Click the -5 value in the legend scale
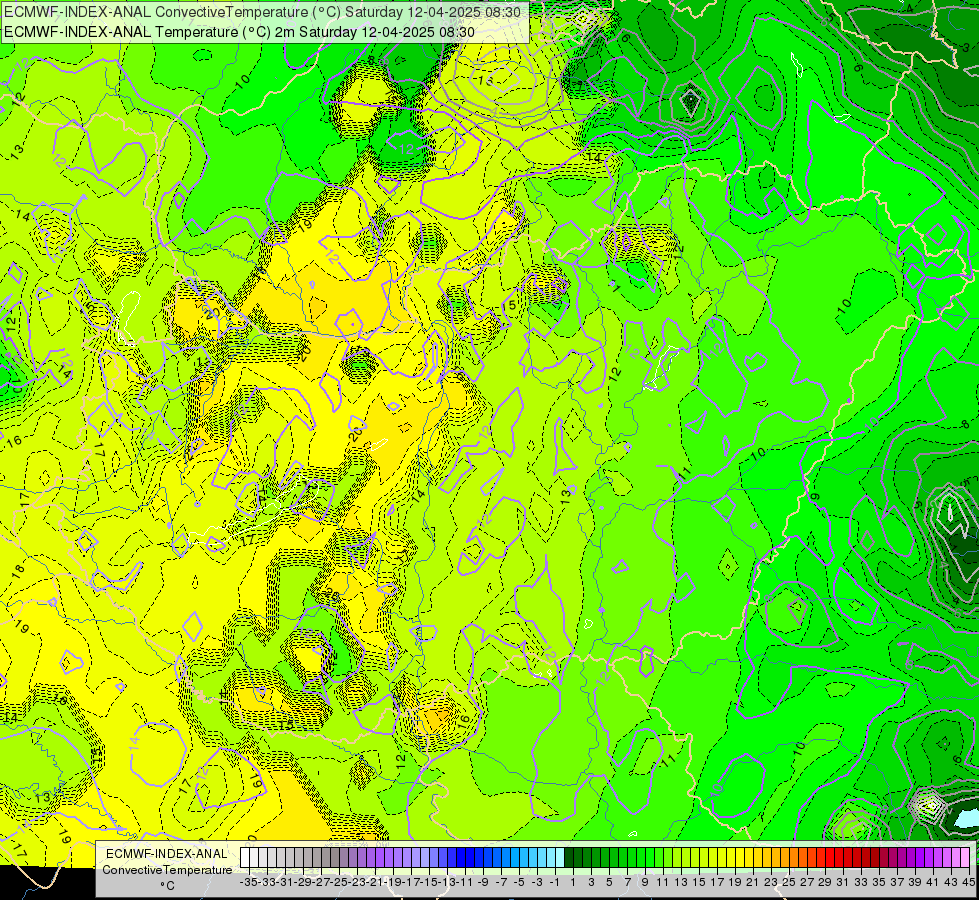 [519, 882]
